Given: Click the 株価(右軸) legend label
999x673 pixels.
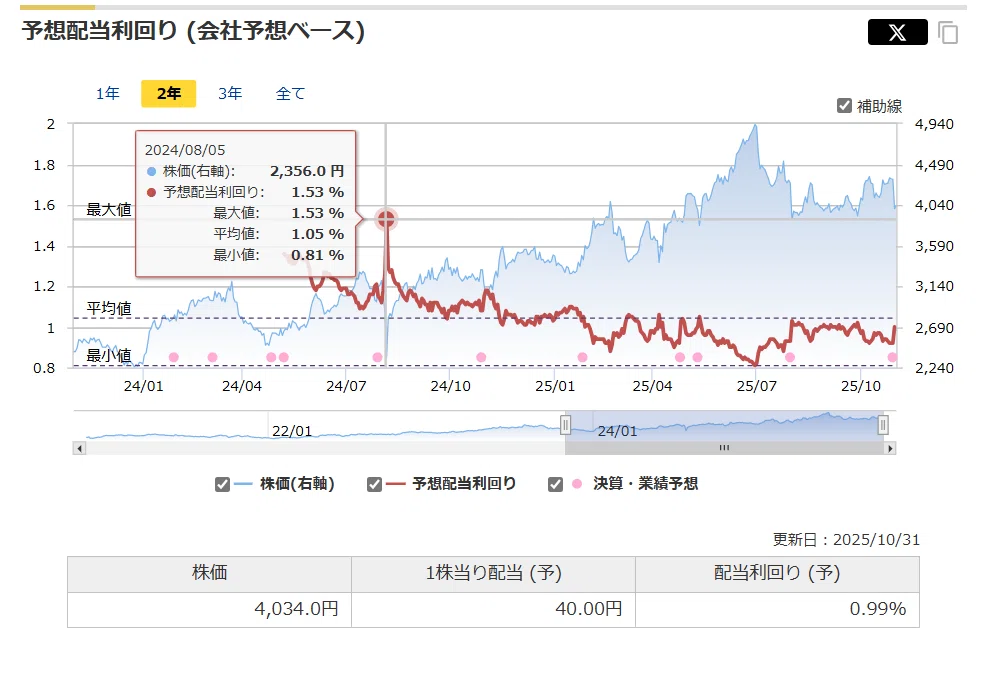Looking at the screenshot, I should (x=297, y=484).
